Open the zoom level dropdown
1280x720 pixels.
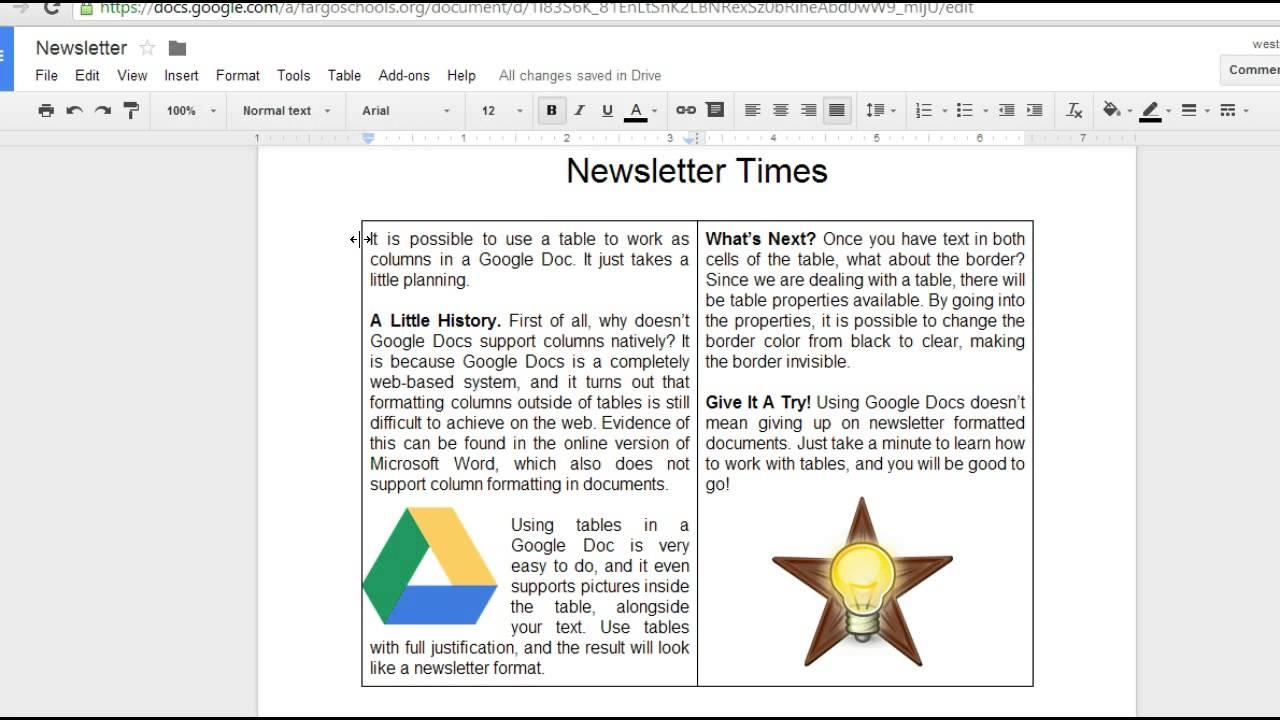[190, 111]
